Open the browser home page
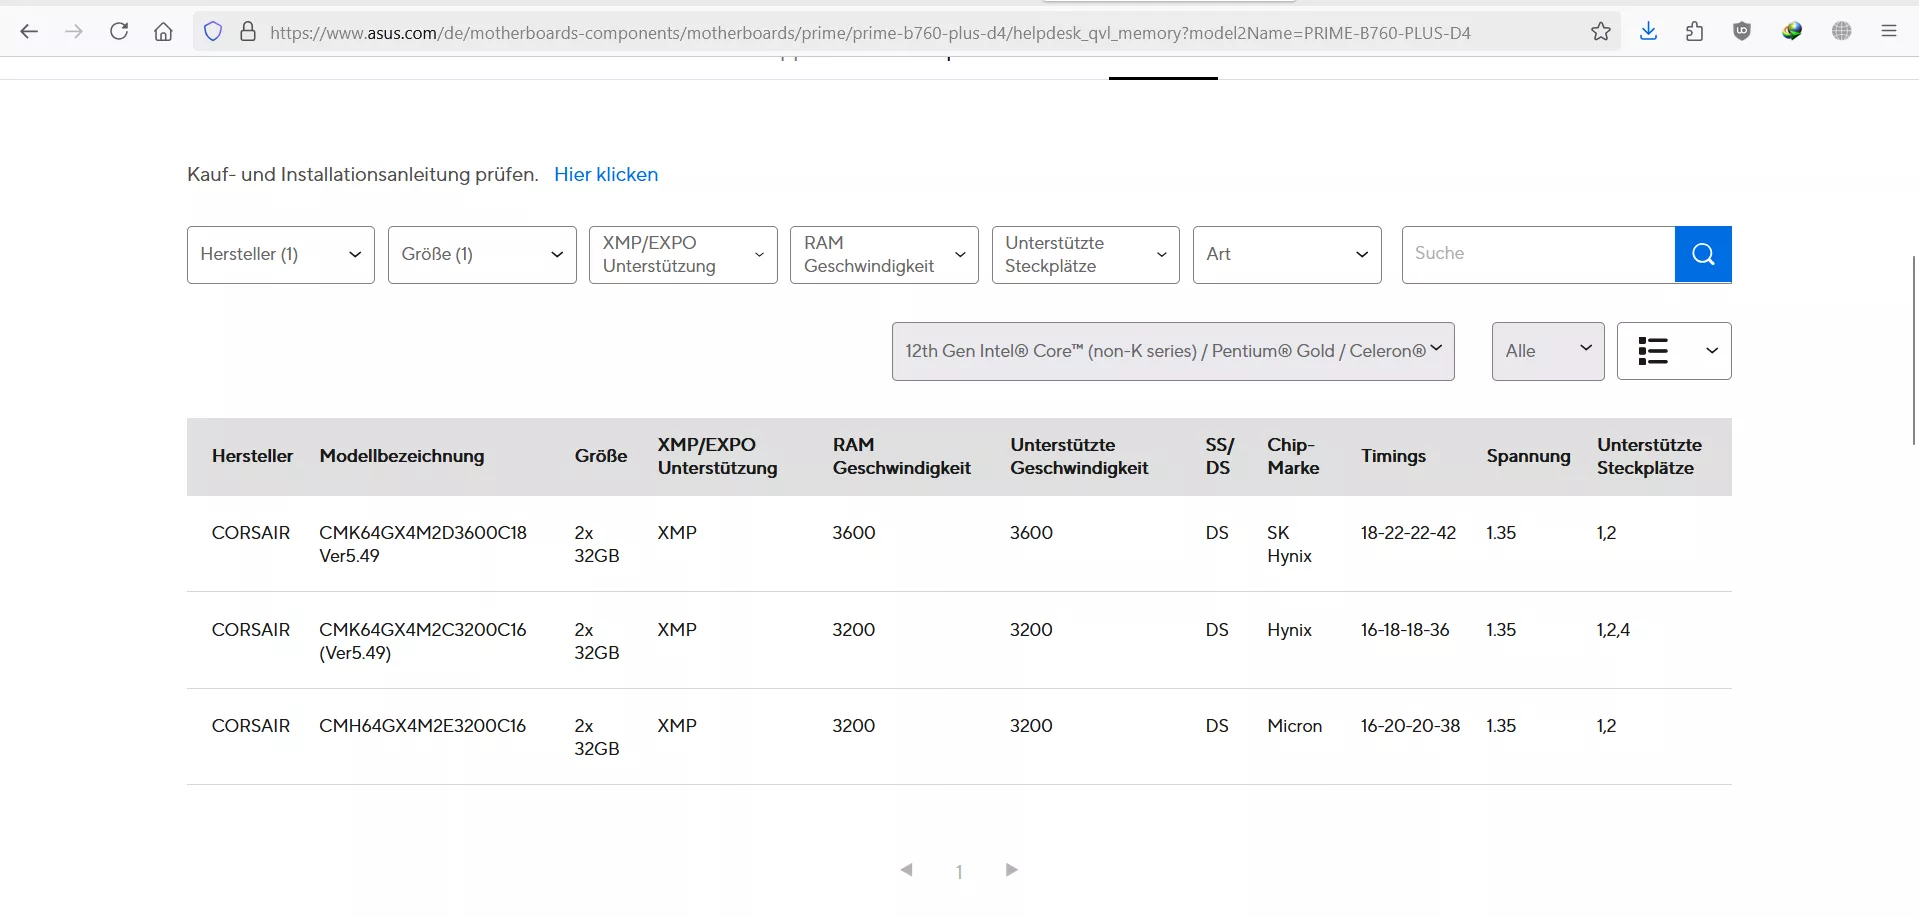The height and width of the screenshot is (917, 1919). click(x=163, y=32)
